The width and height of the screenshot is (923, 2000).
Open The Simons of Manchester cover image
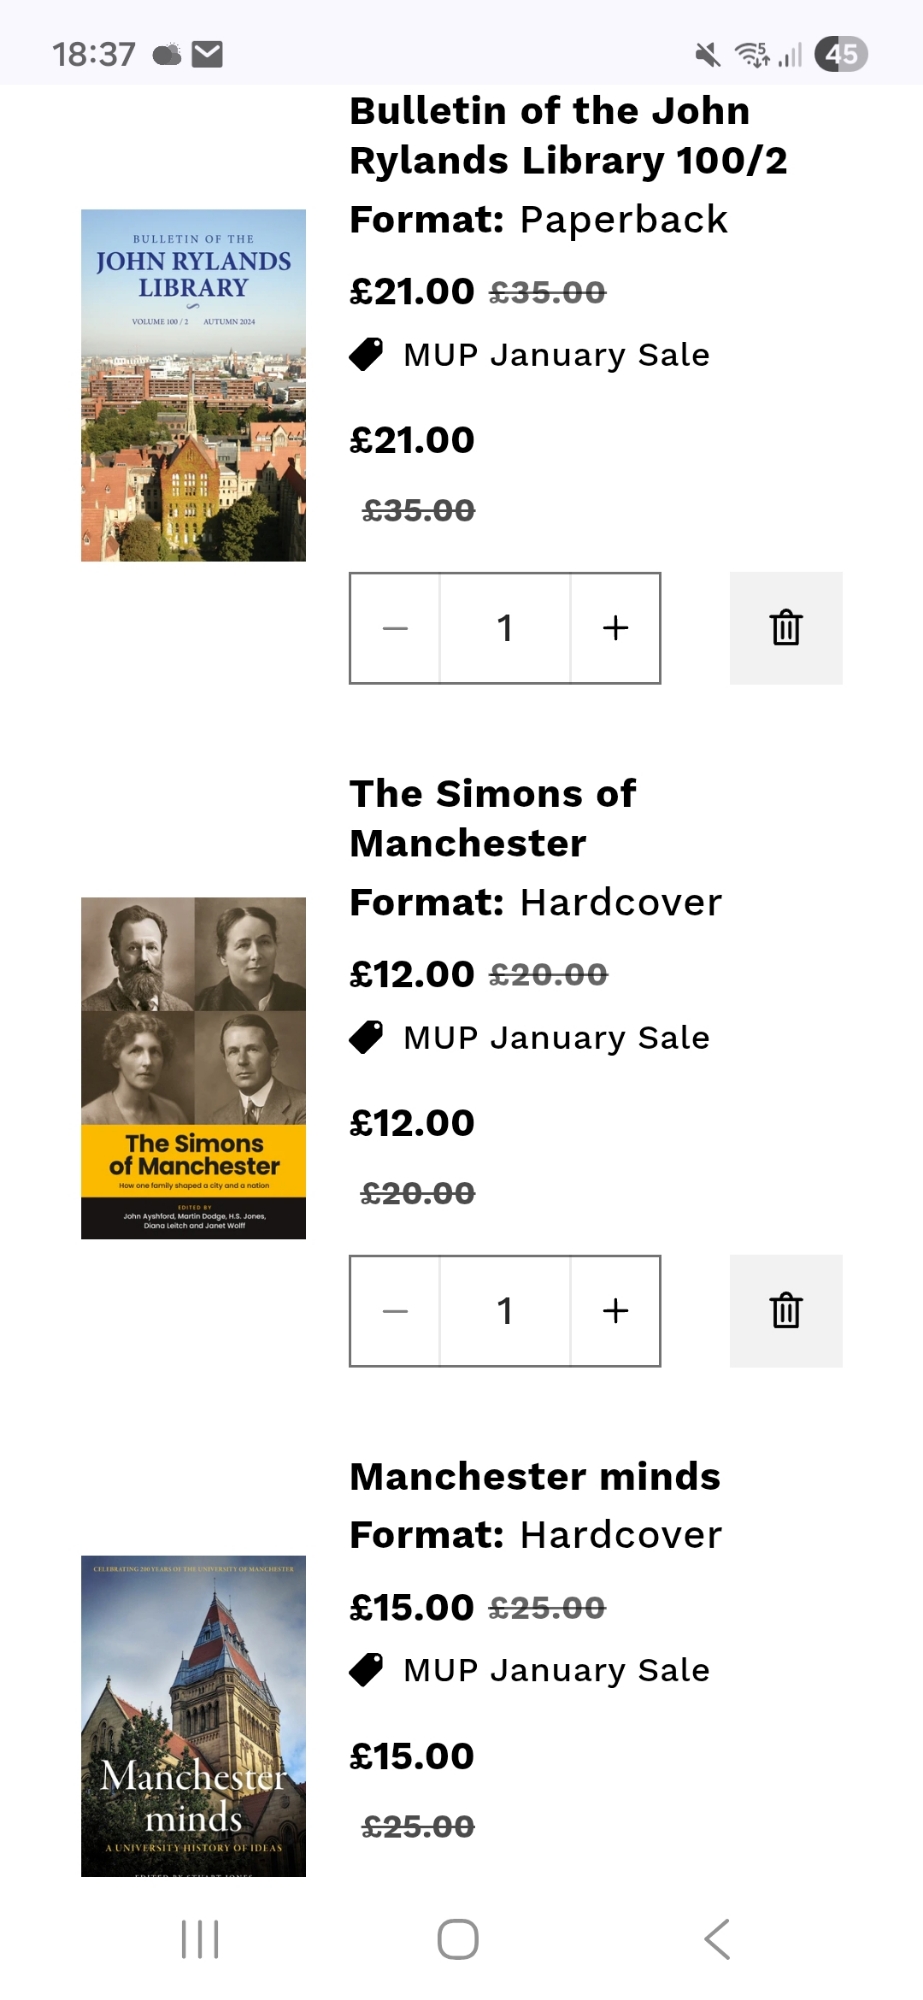[193, 1068]
